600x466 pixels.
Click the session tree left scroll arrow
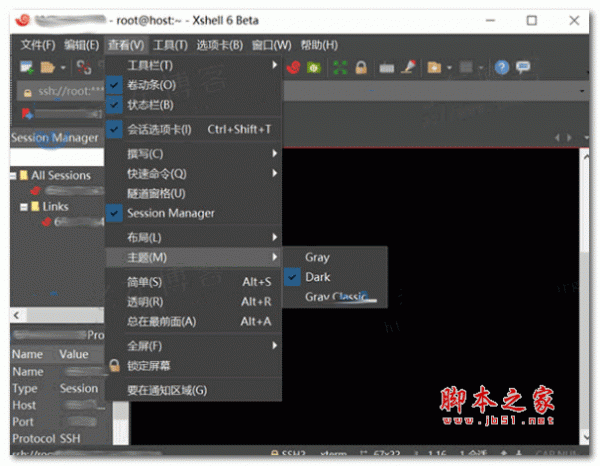pyautogui.click(x=16, y=315)
